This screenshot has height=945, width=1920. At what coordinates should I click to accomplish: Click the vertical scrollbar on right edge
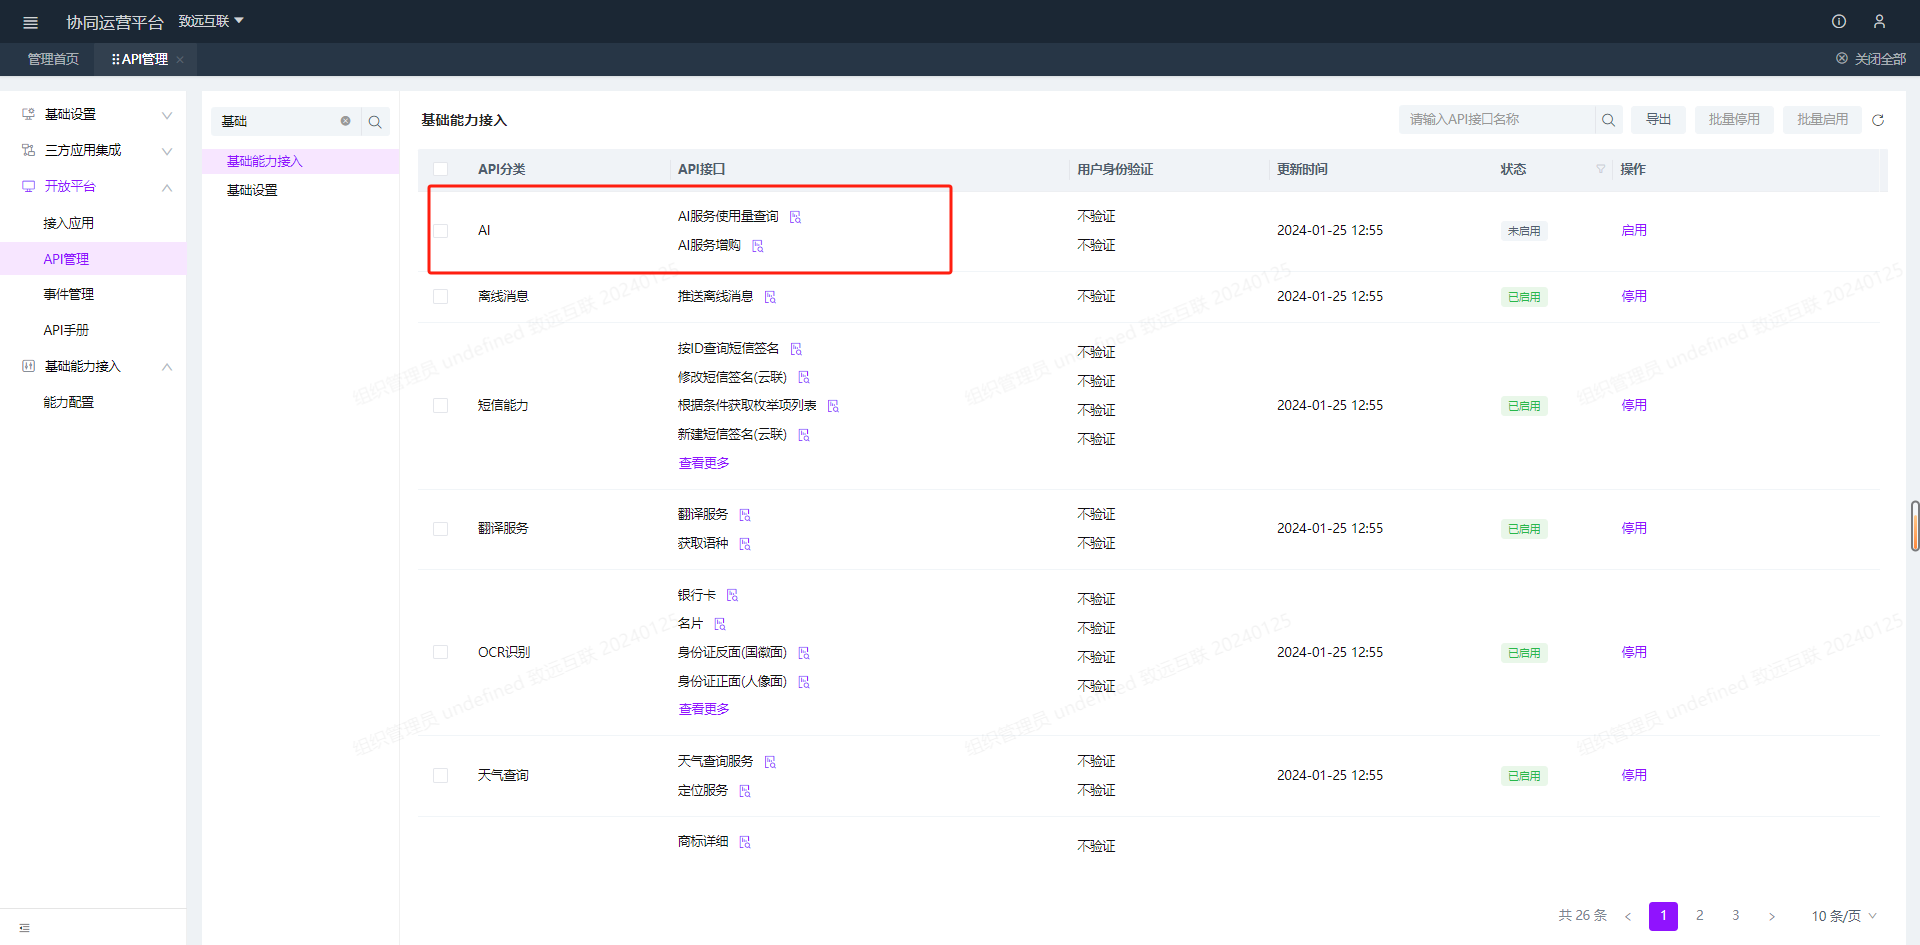(1914, 526)
